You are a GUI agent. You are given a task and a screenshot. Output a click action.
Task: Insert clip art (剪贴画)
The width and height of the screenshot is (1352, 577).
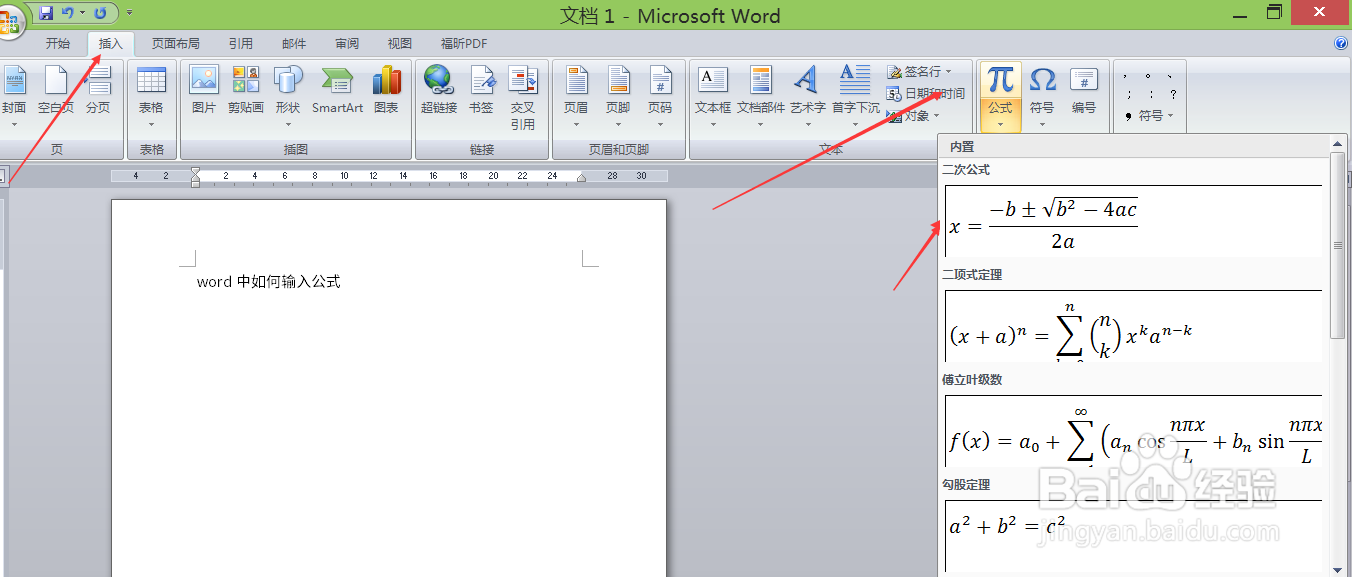point(246,92)
